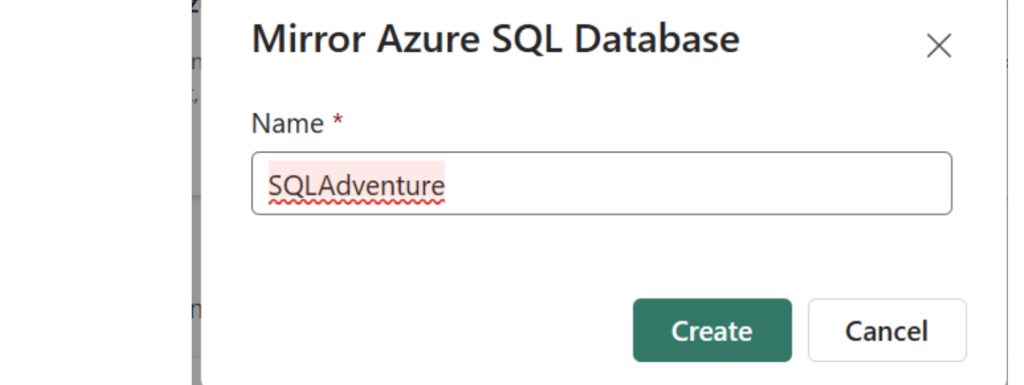Click white page area left of overlay

click(95, 196)
